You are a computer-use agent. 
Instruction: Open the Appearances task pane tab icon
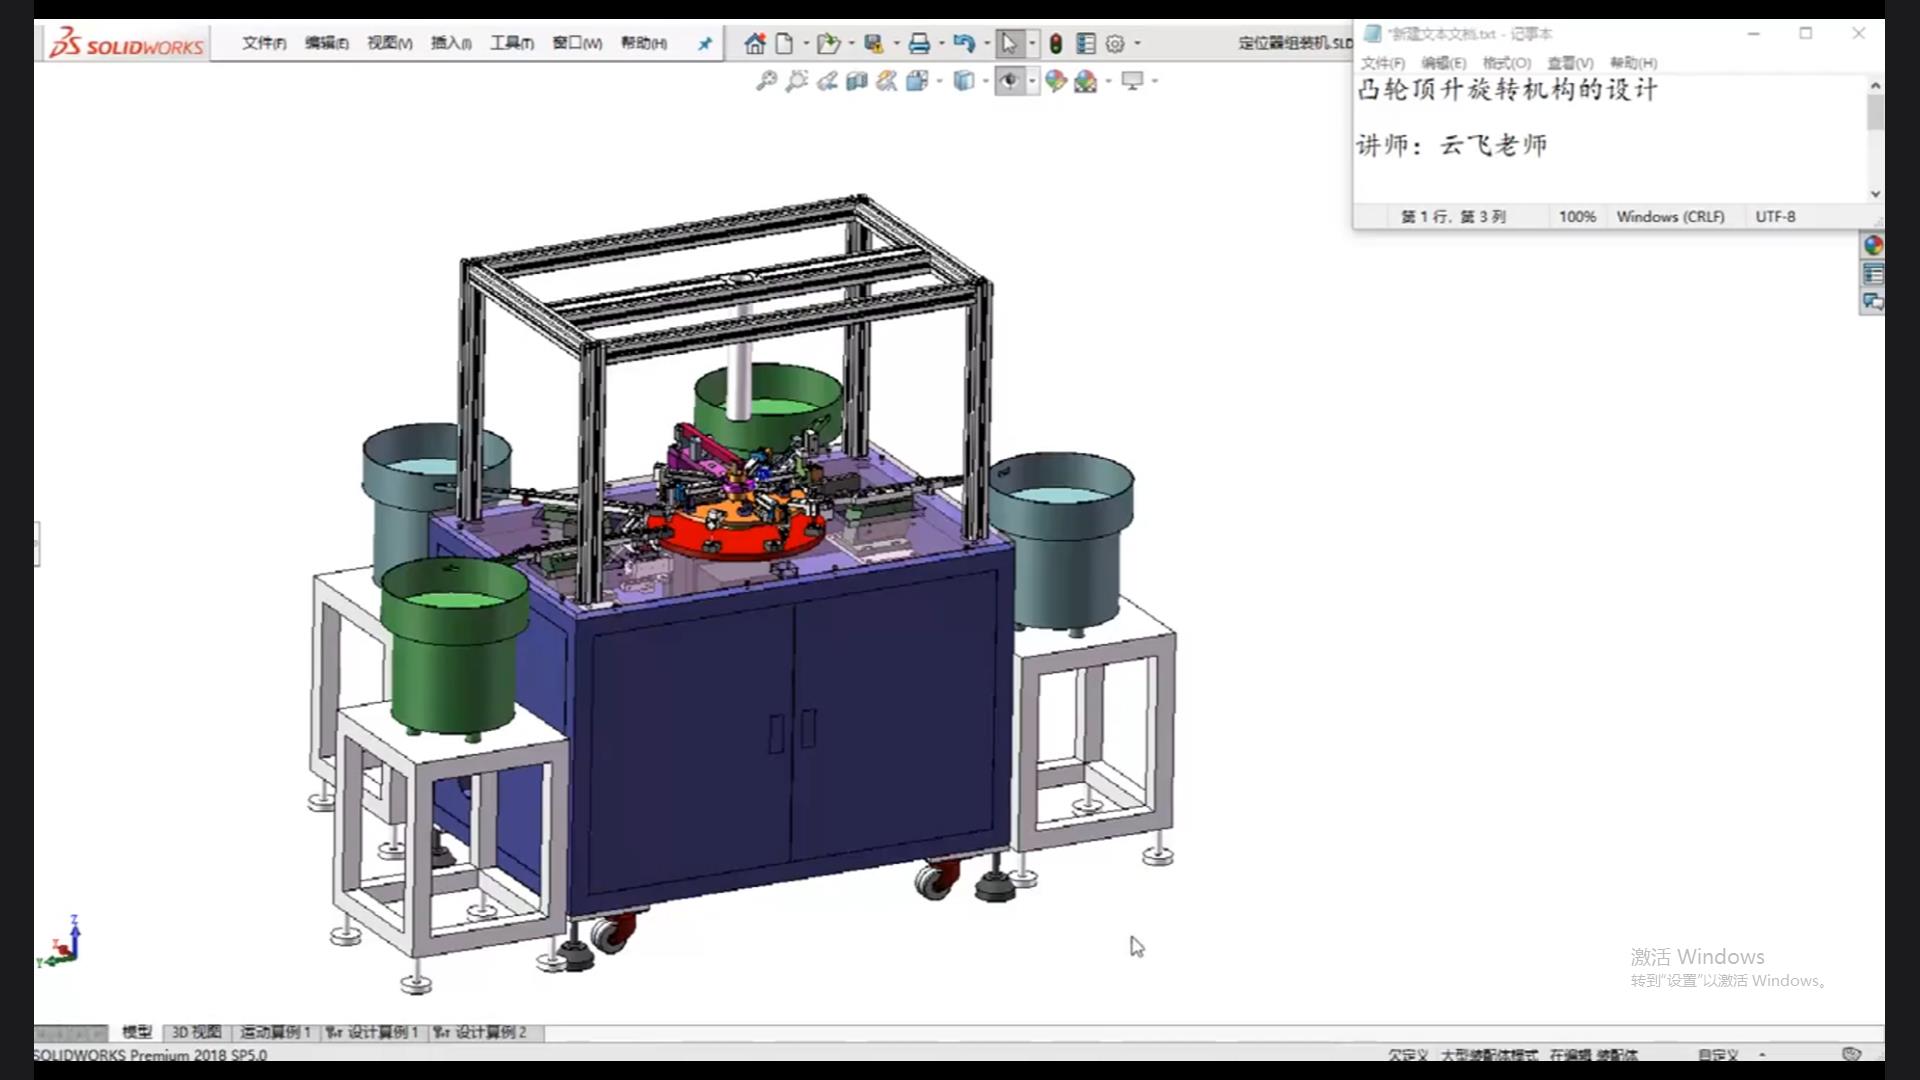click(1873, 245)
